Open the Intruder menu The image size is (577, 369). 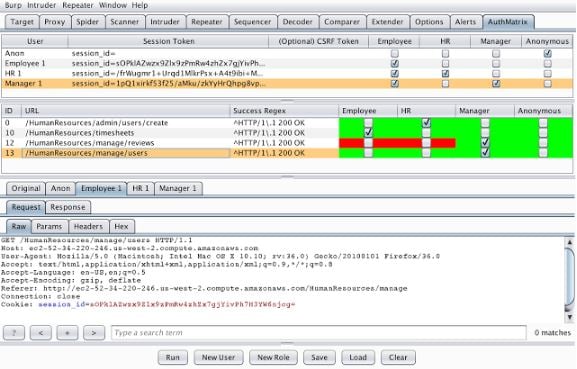click(42, 6)
